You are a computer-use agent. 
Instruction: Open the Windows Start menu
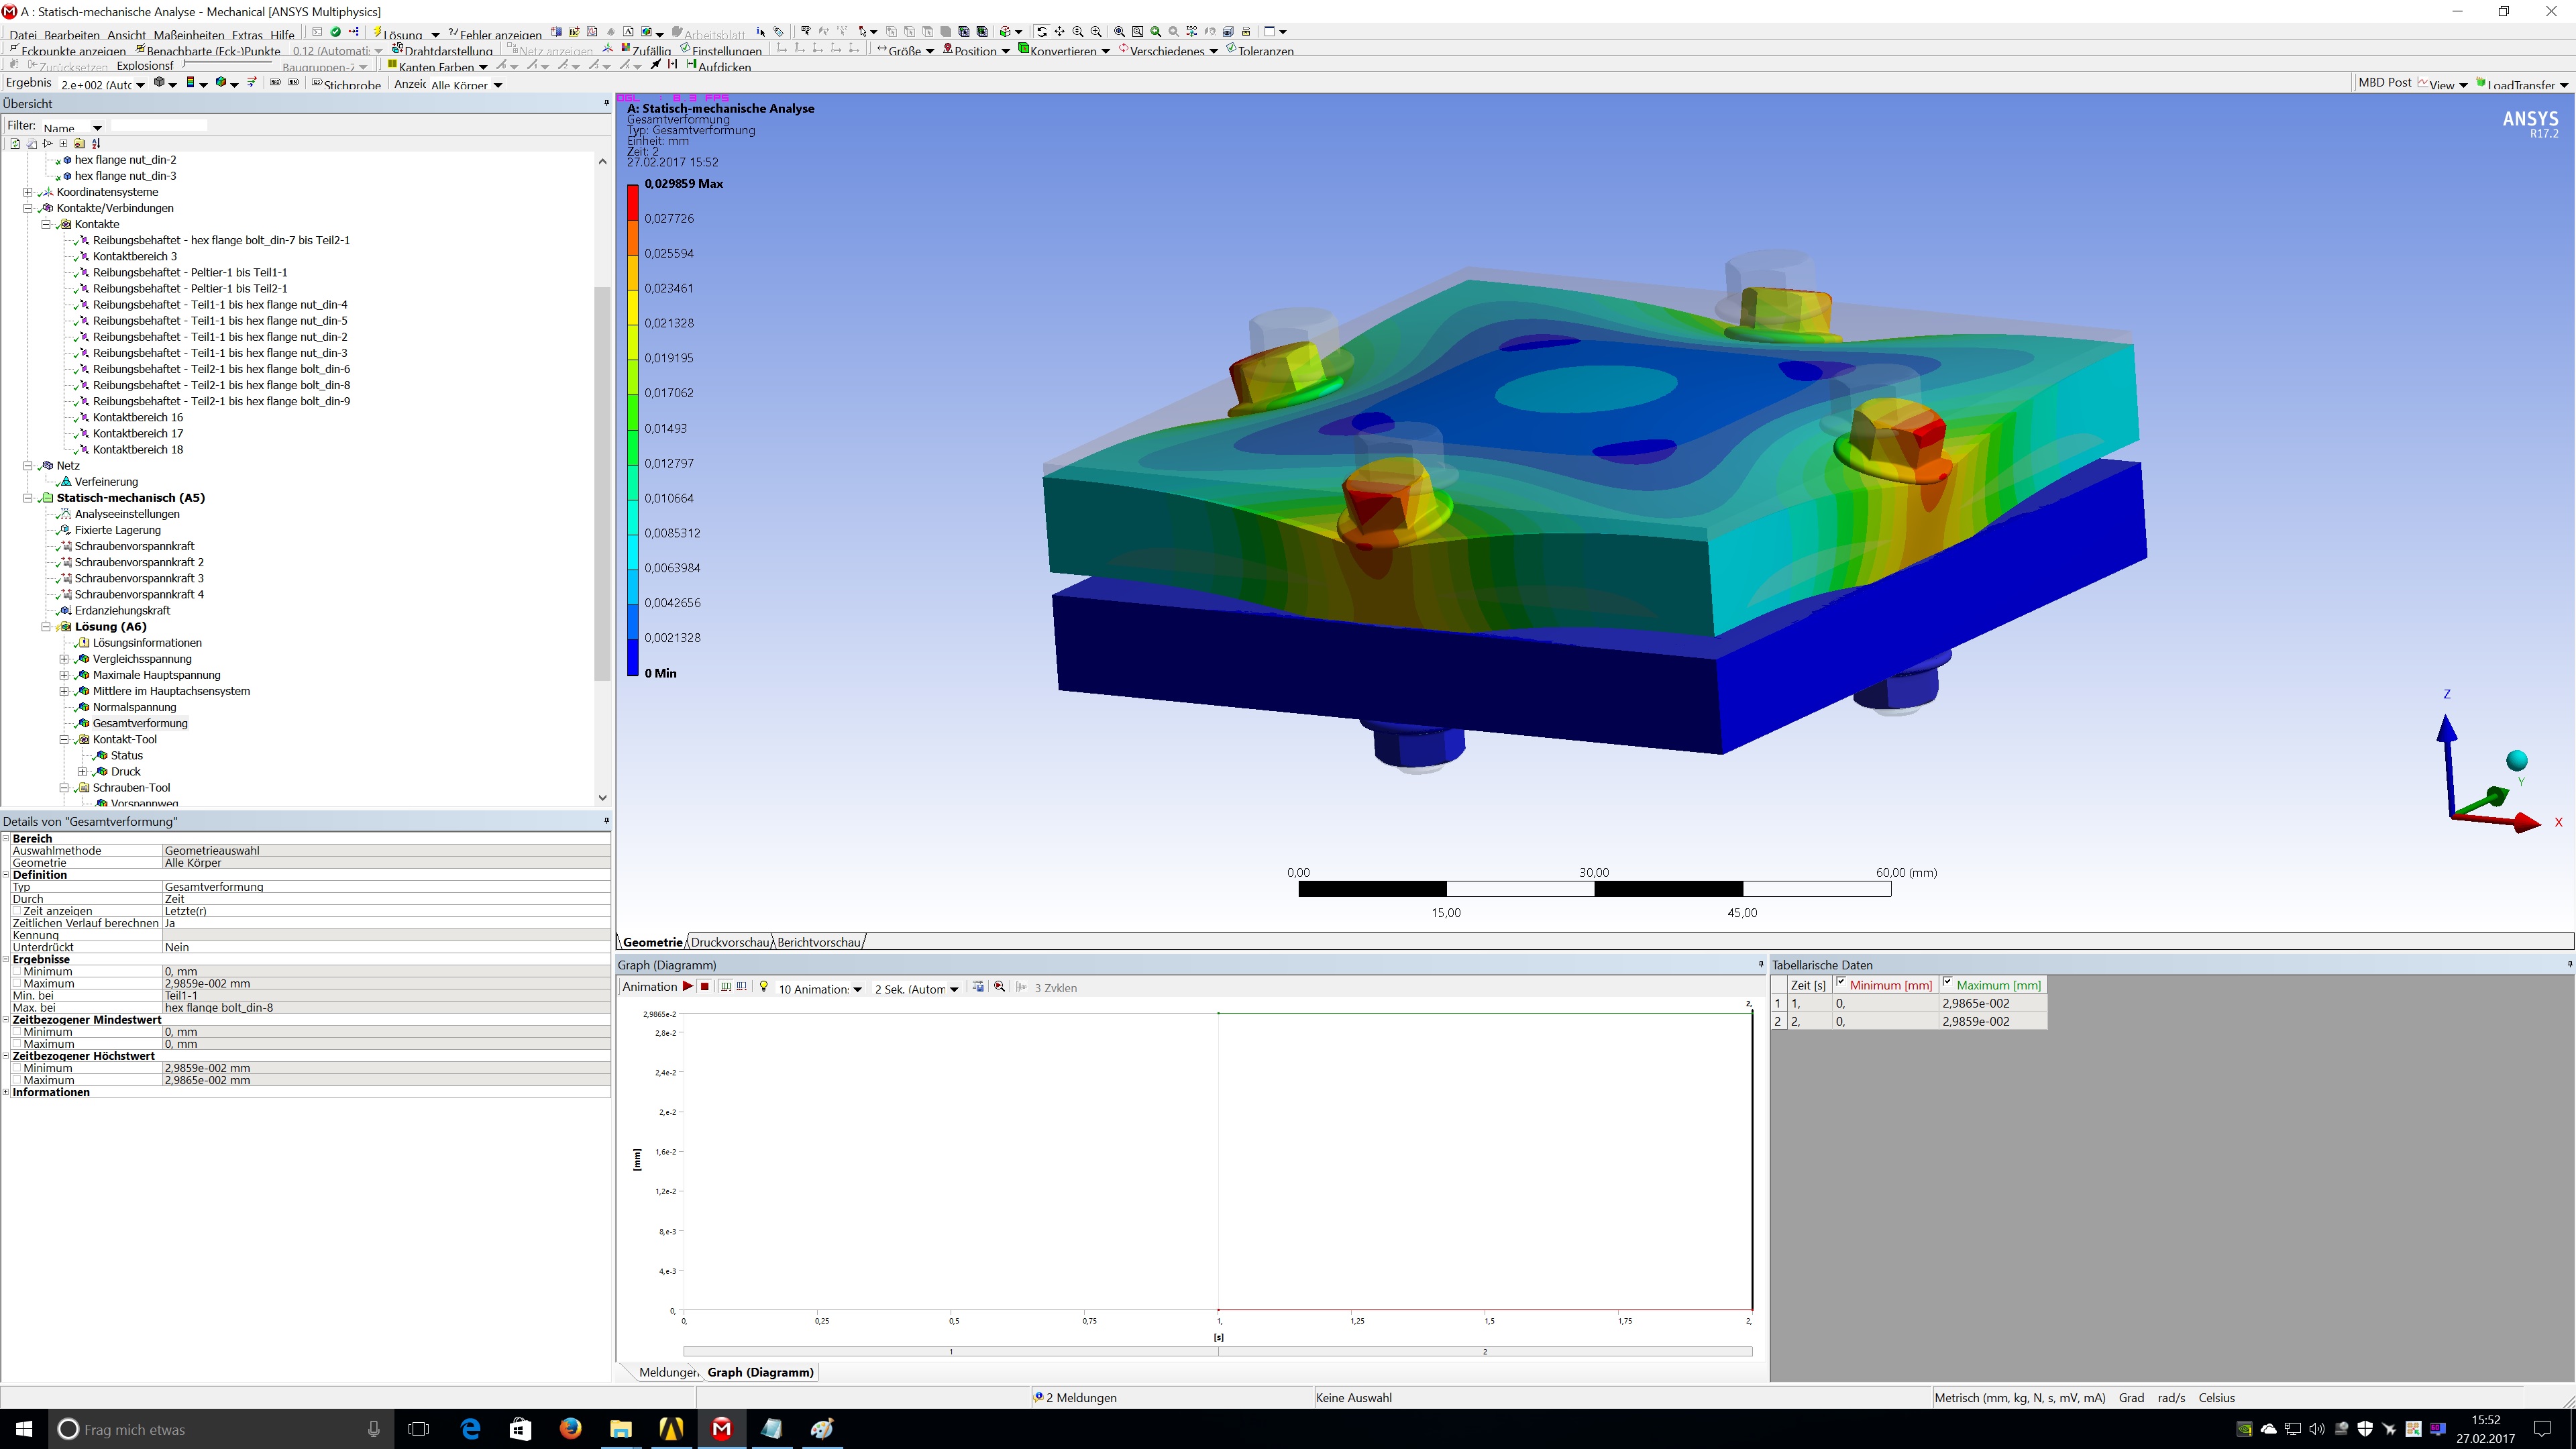pyautogui.click(x=24, y=1429)
